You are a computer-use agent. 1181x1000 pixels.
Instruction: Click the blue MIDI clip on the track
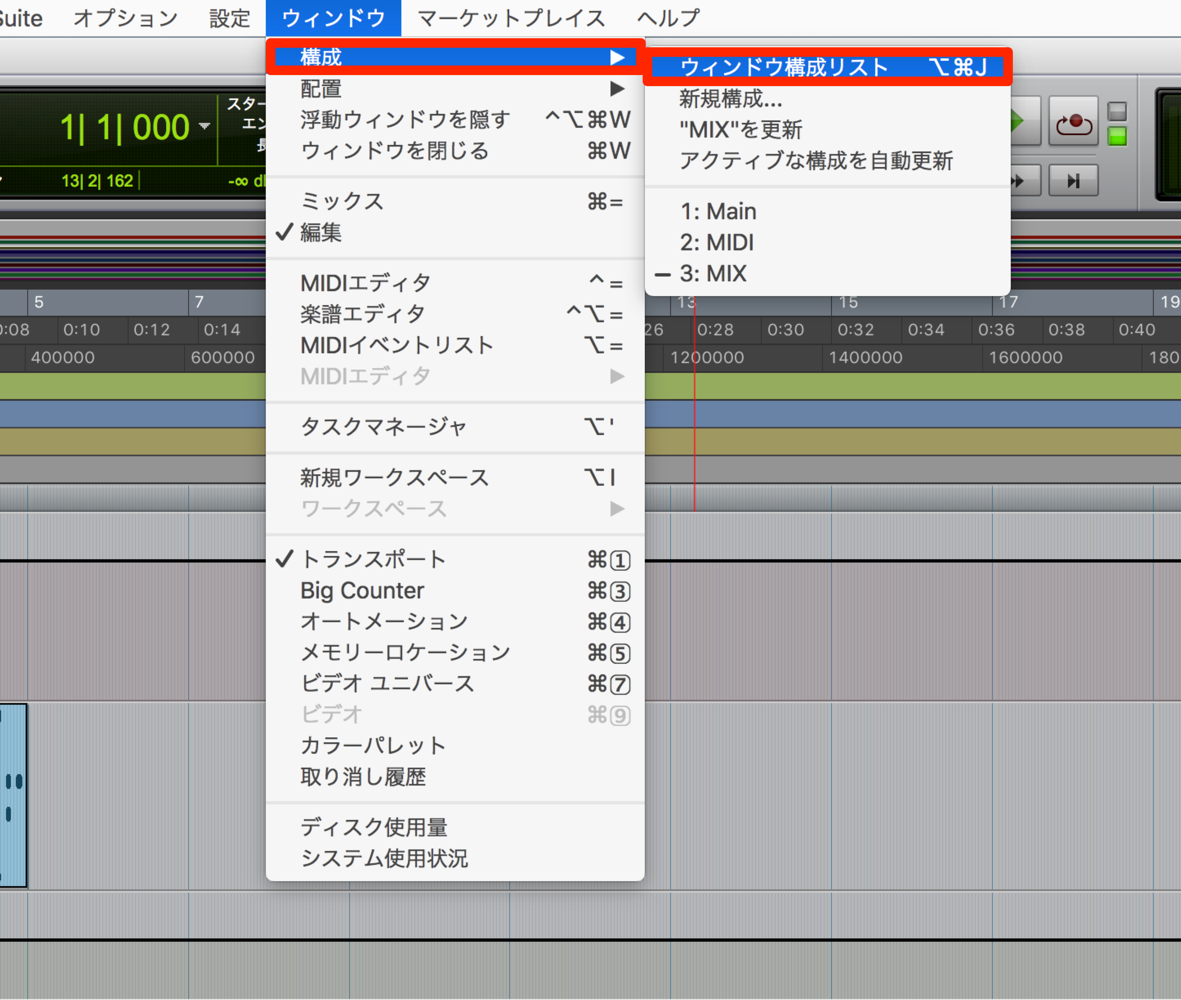tap(13, 795)
